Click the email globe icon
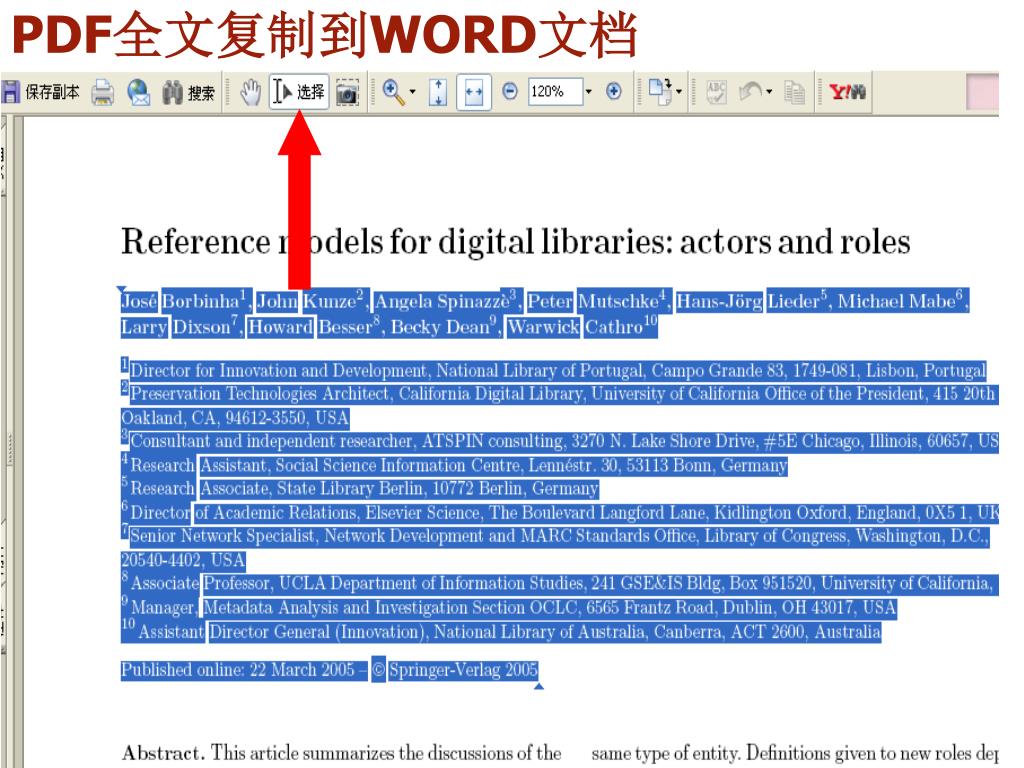1024x768 pixels. point(138,92)
